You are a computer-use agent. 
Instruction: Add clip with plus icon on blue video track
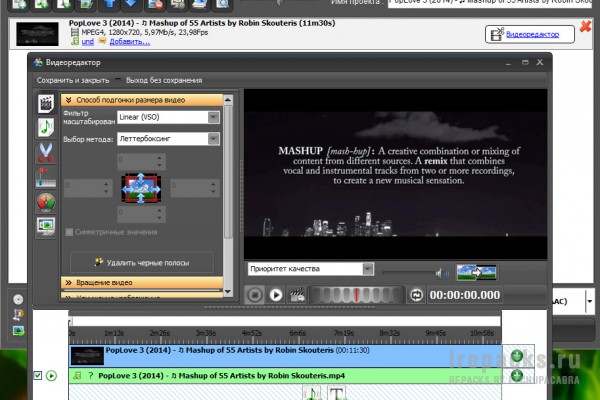click(517, 356)
